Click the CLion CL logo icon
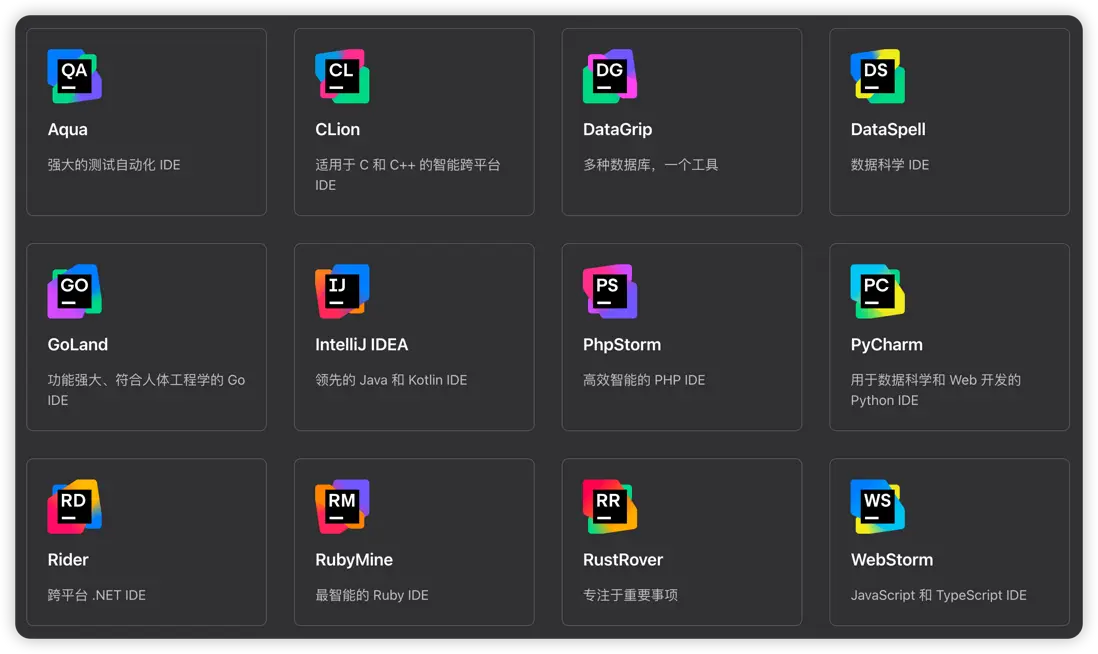This screenshot has width=1098, height=654. [342, 76]
